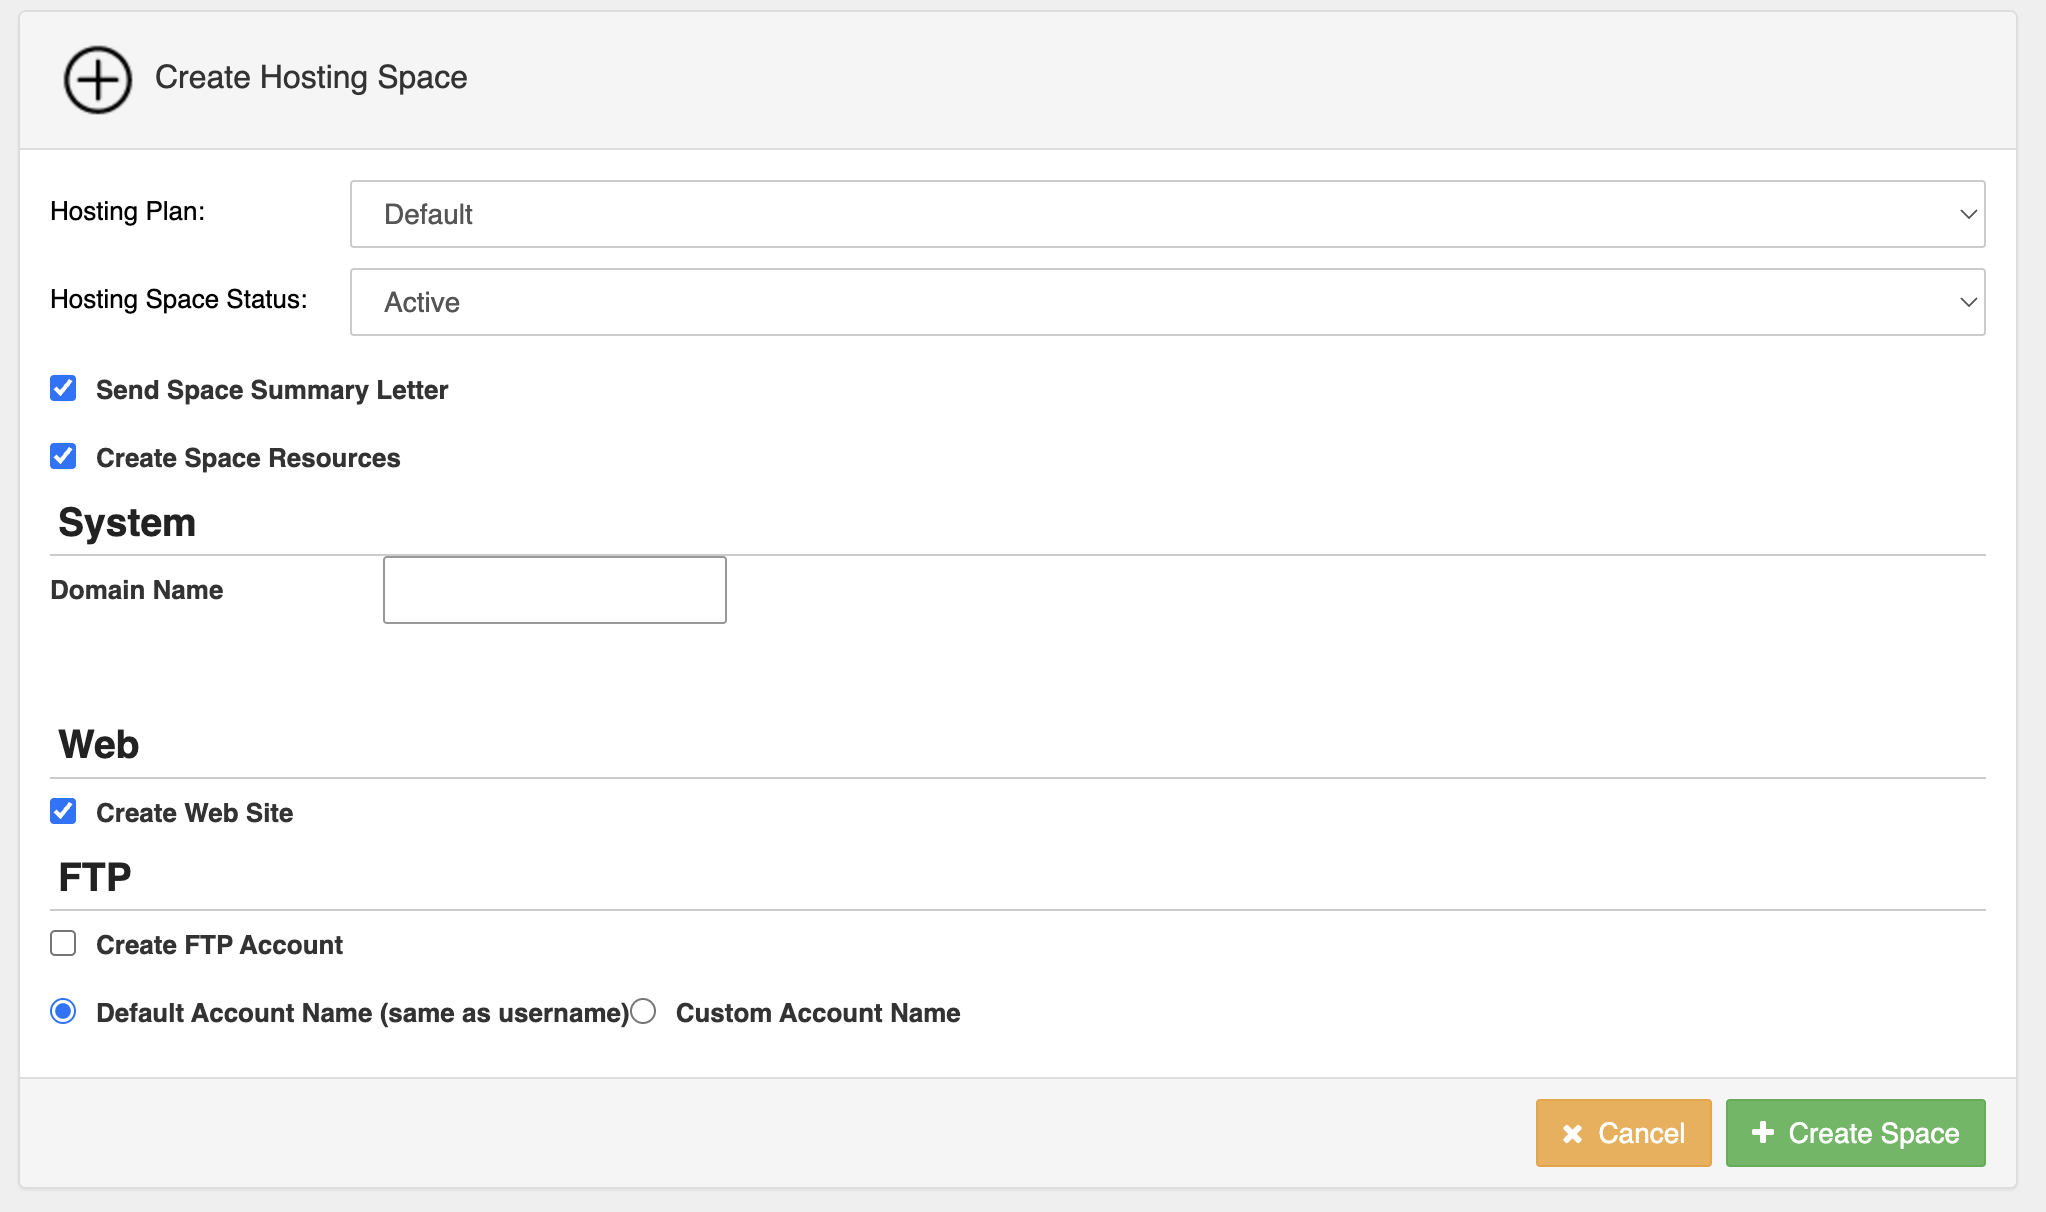Click the X icon on Cancel button

coord(1572,1134)
